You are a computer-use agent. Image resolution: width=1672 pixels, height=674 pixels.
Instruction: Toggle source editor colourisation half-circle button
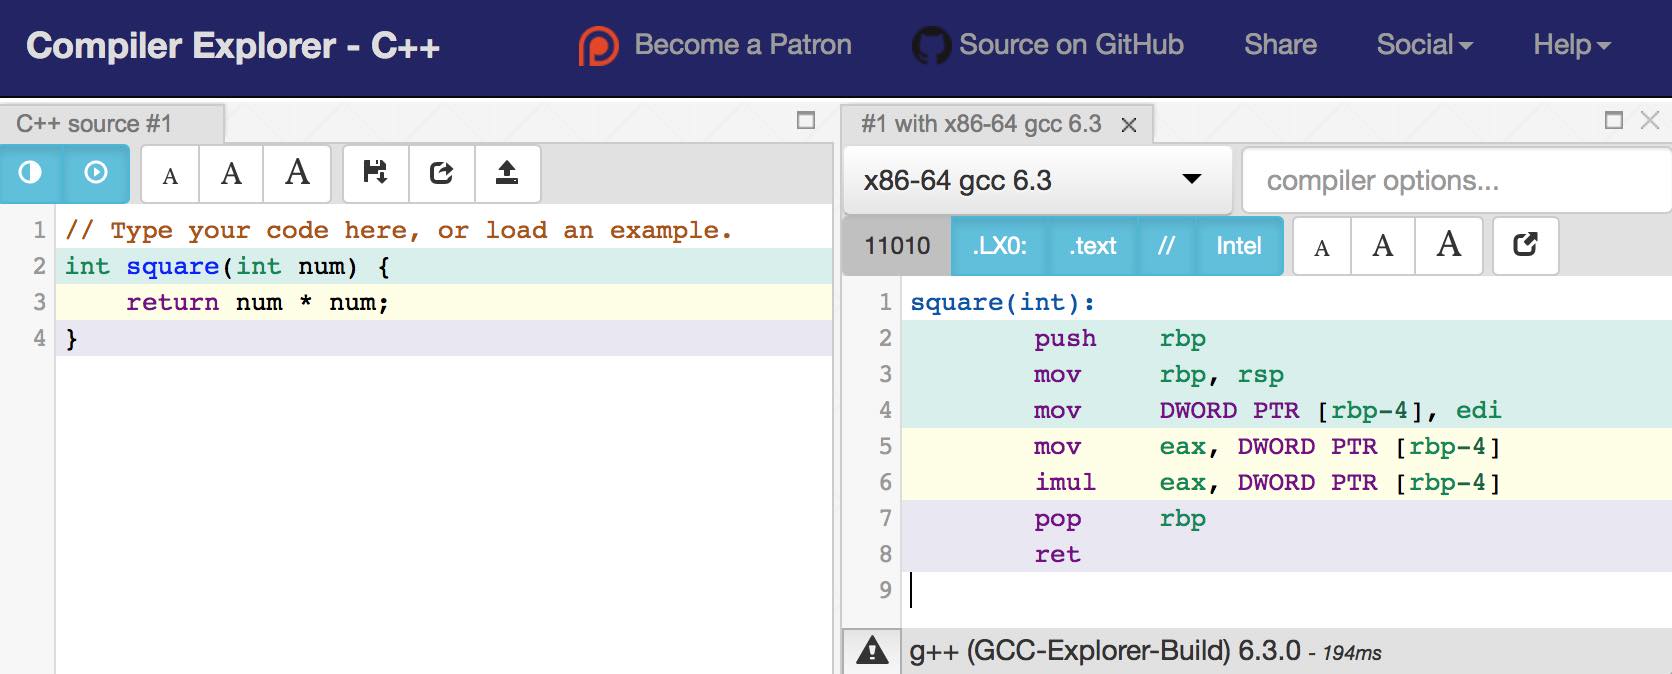pyautogui.click(x=31, y=173)
